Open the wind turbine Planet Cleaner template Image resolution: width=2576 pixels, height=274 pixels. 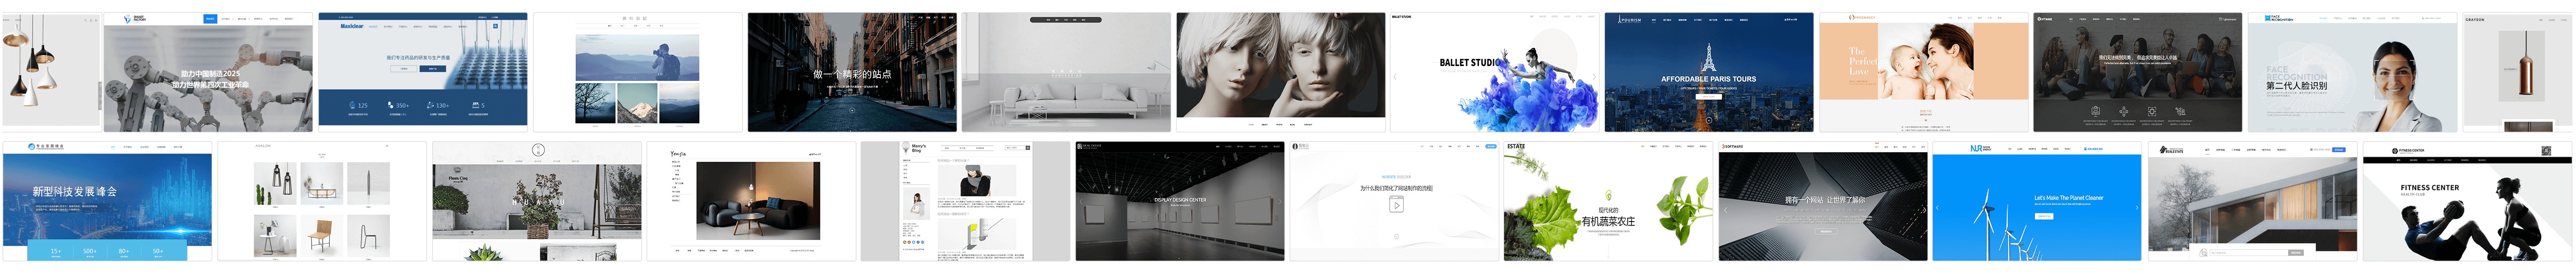tap(2036, 201)
